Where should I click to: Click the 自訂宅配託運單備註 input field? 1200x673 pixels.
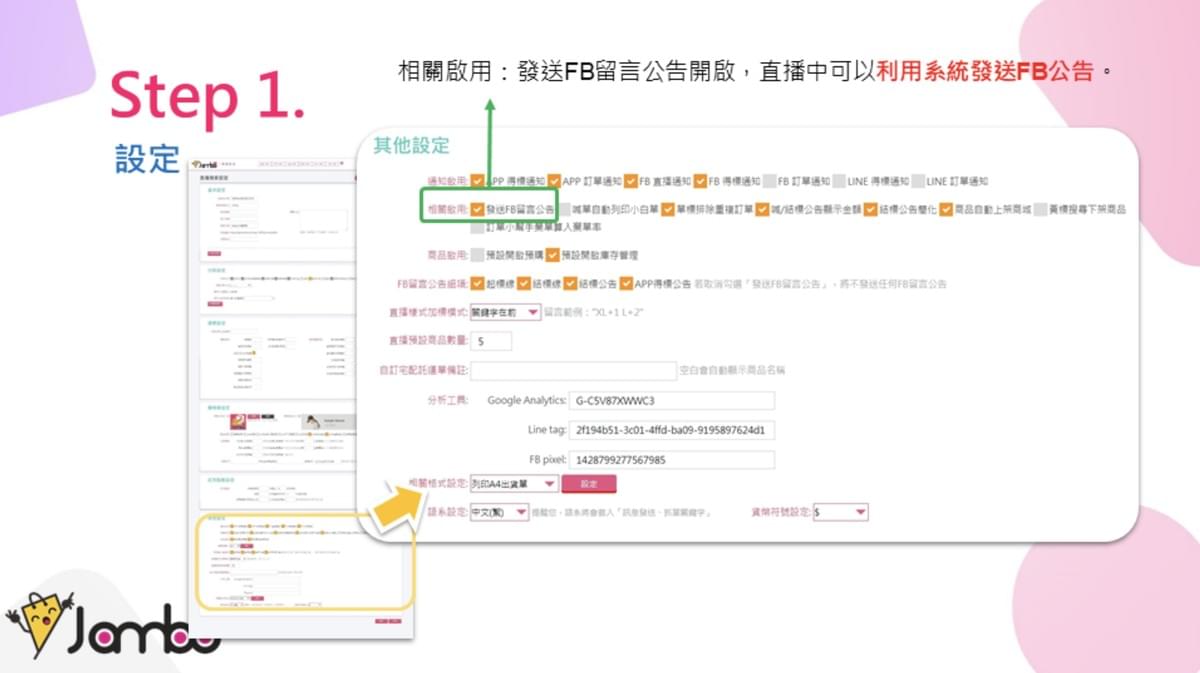(x=573, y=370)
